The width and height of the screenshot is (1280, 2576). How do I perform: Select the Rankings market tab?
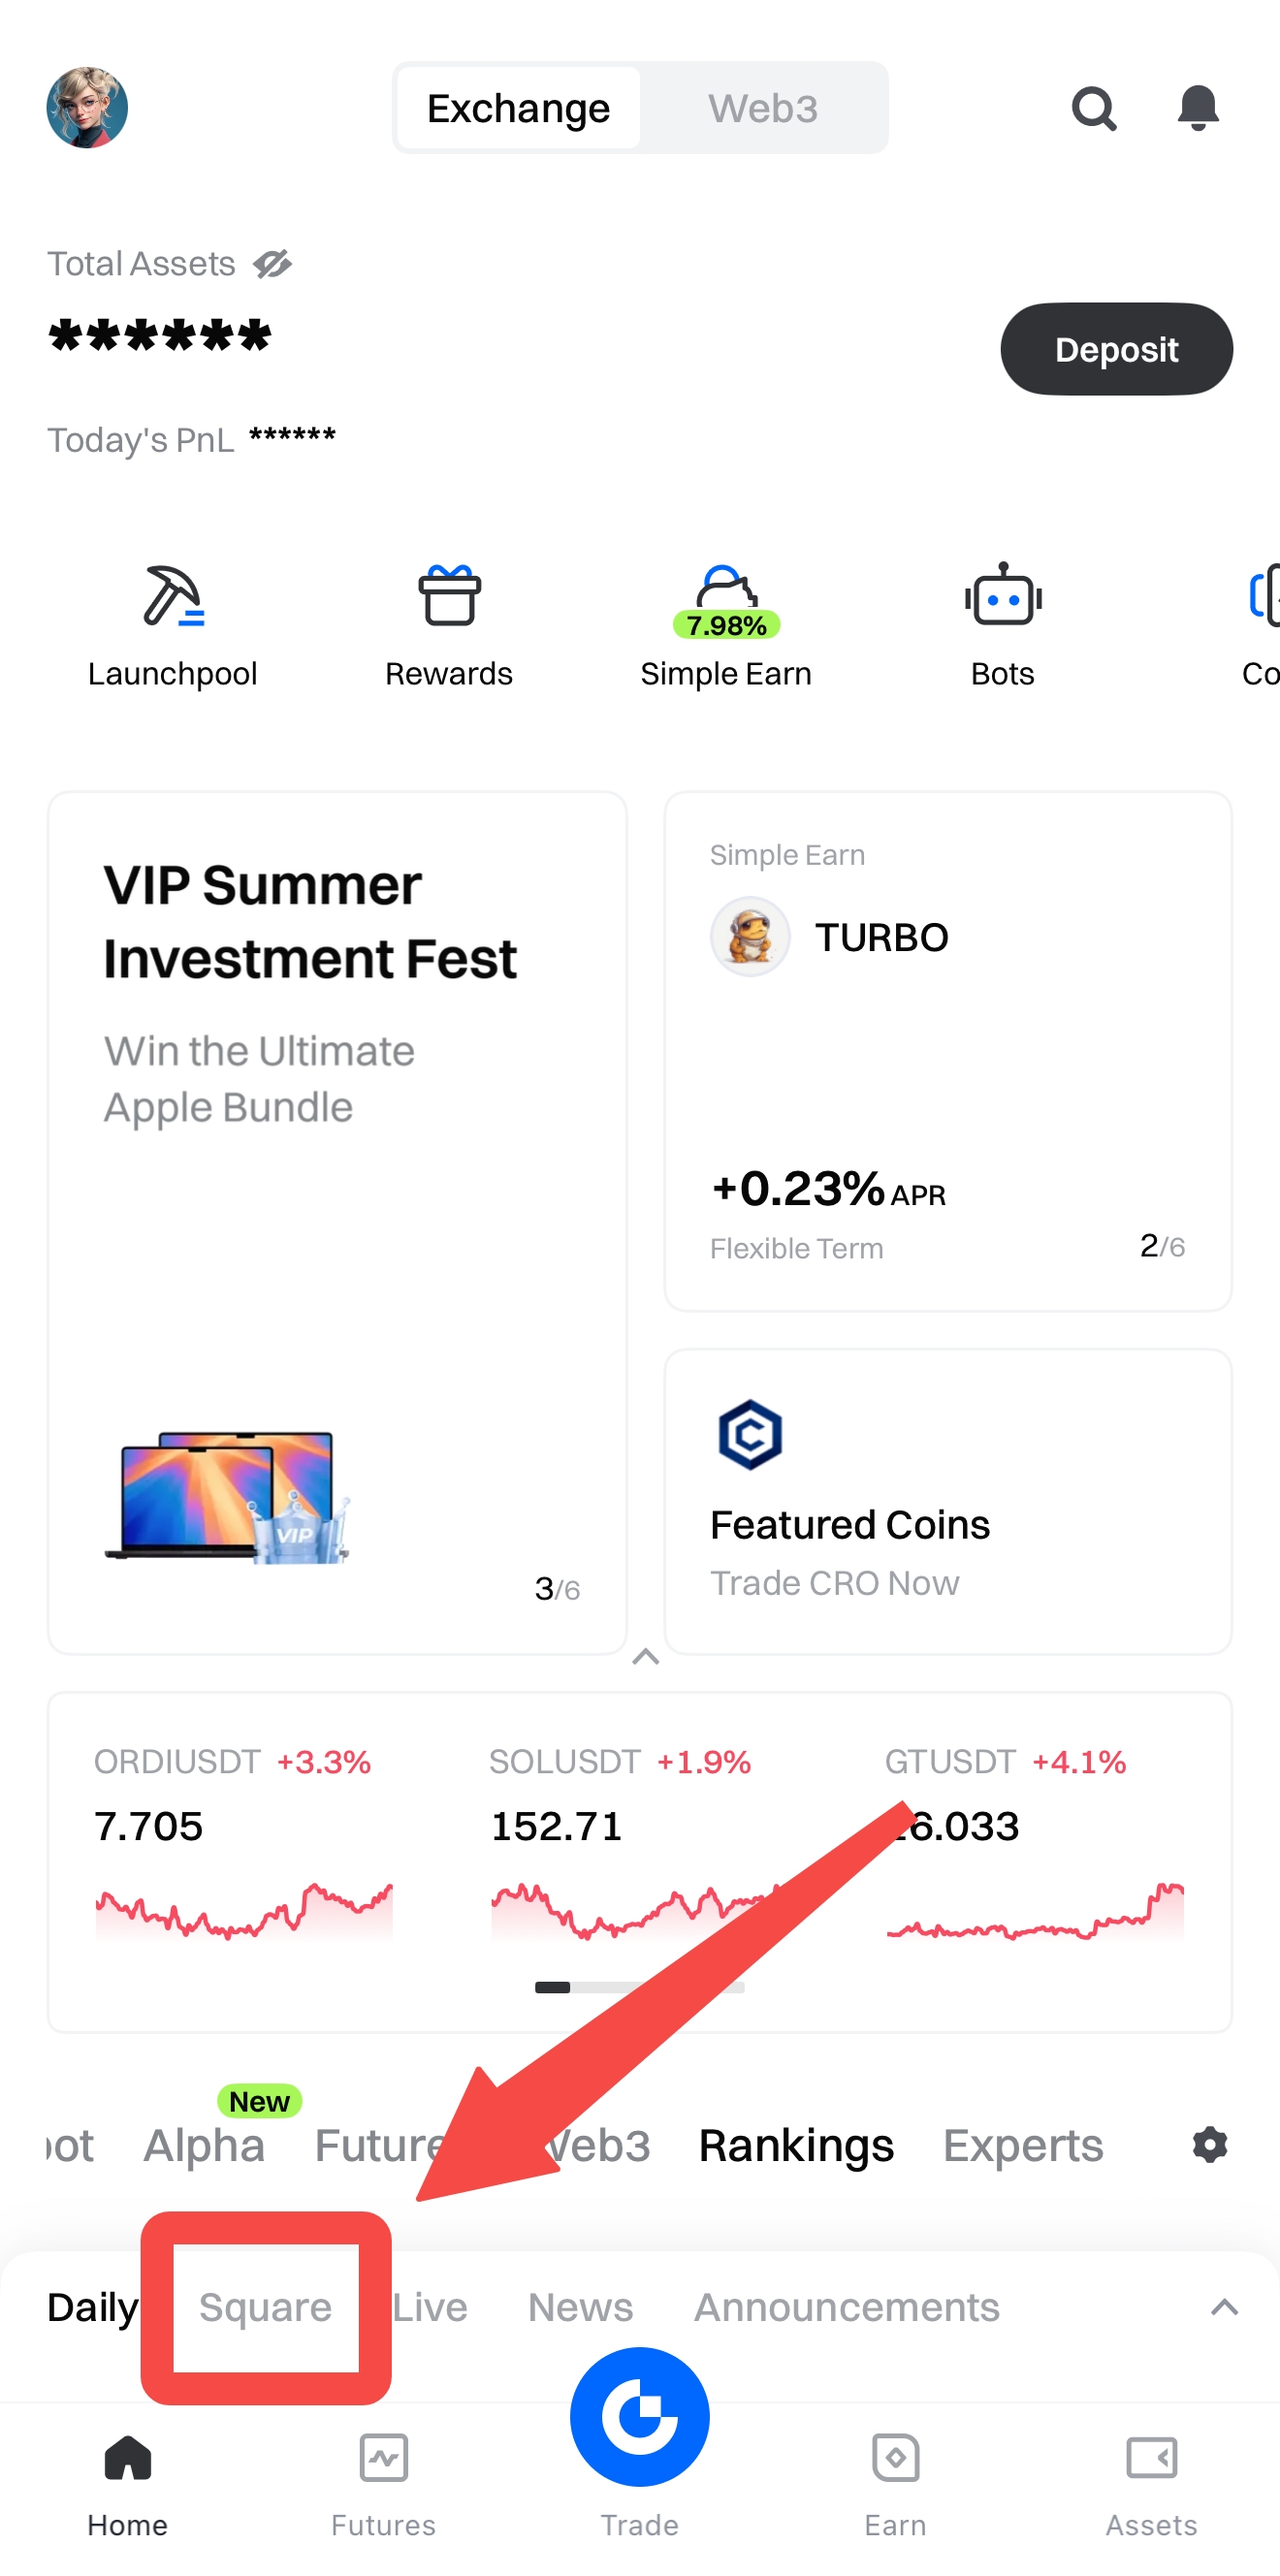click(x=796, y=2146)
